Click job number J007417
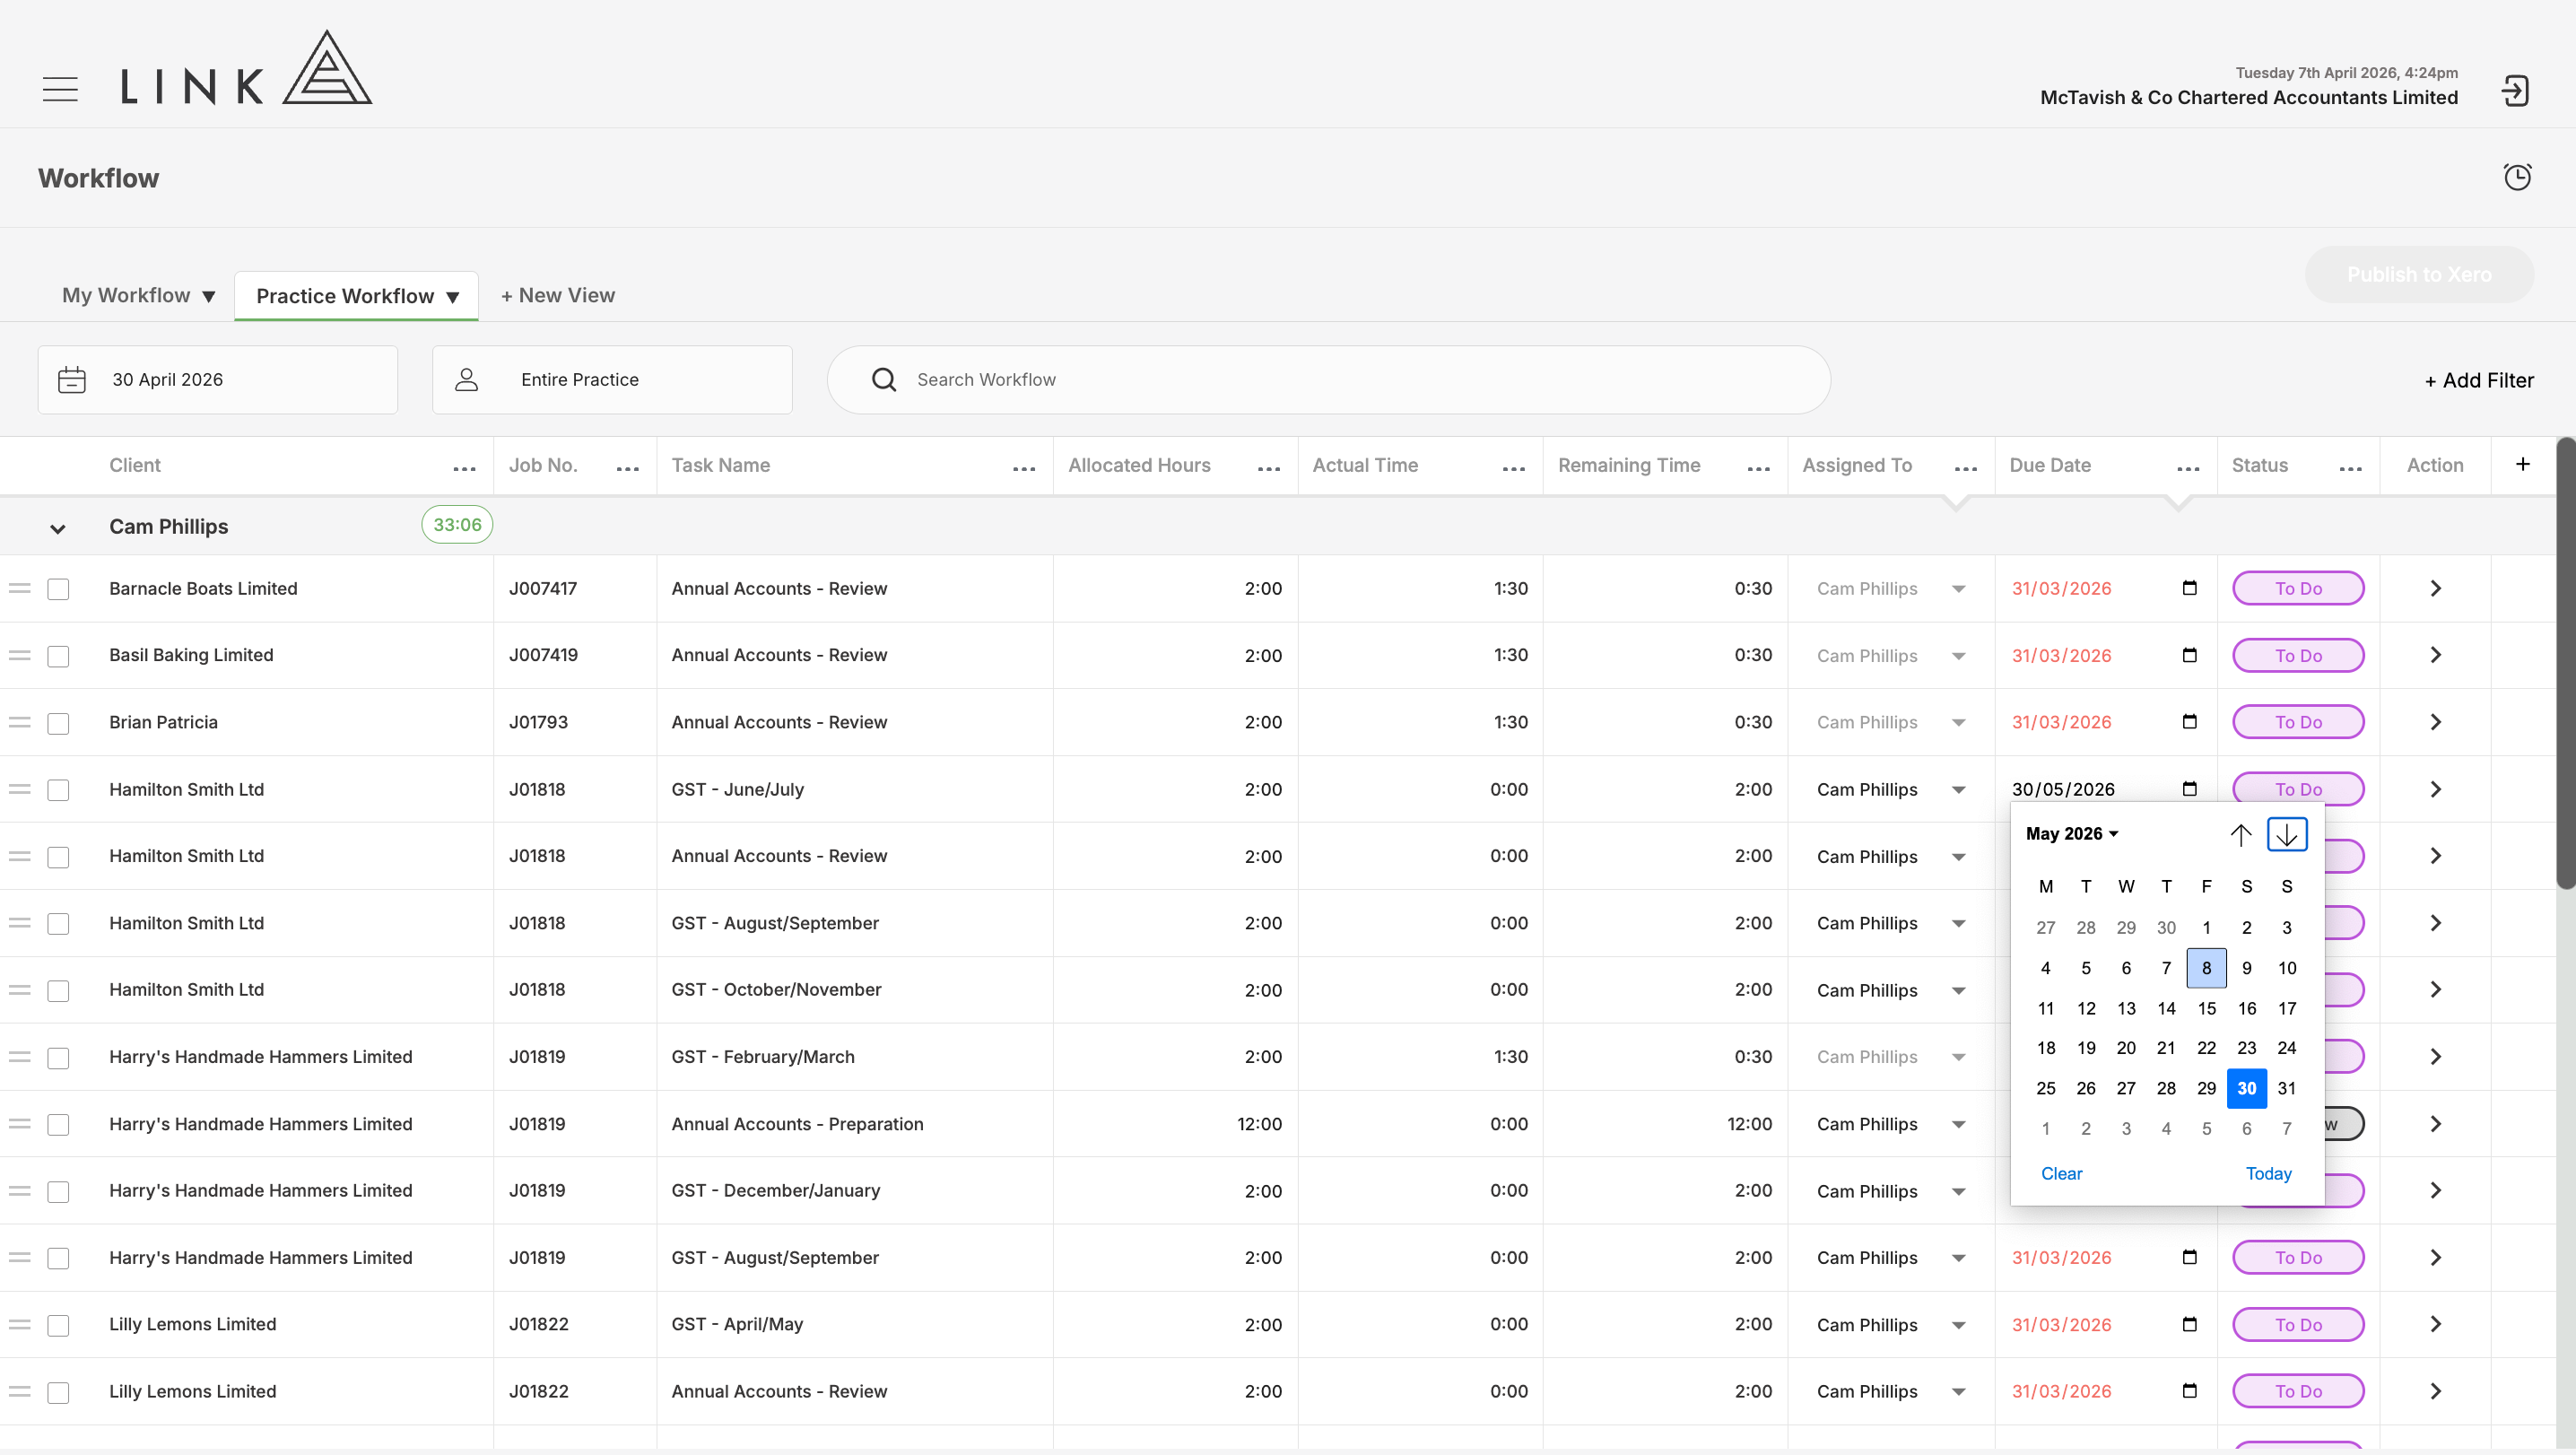The height and width of the screenshot is (1455, 2576). [543, 589]
